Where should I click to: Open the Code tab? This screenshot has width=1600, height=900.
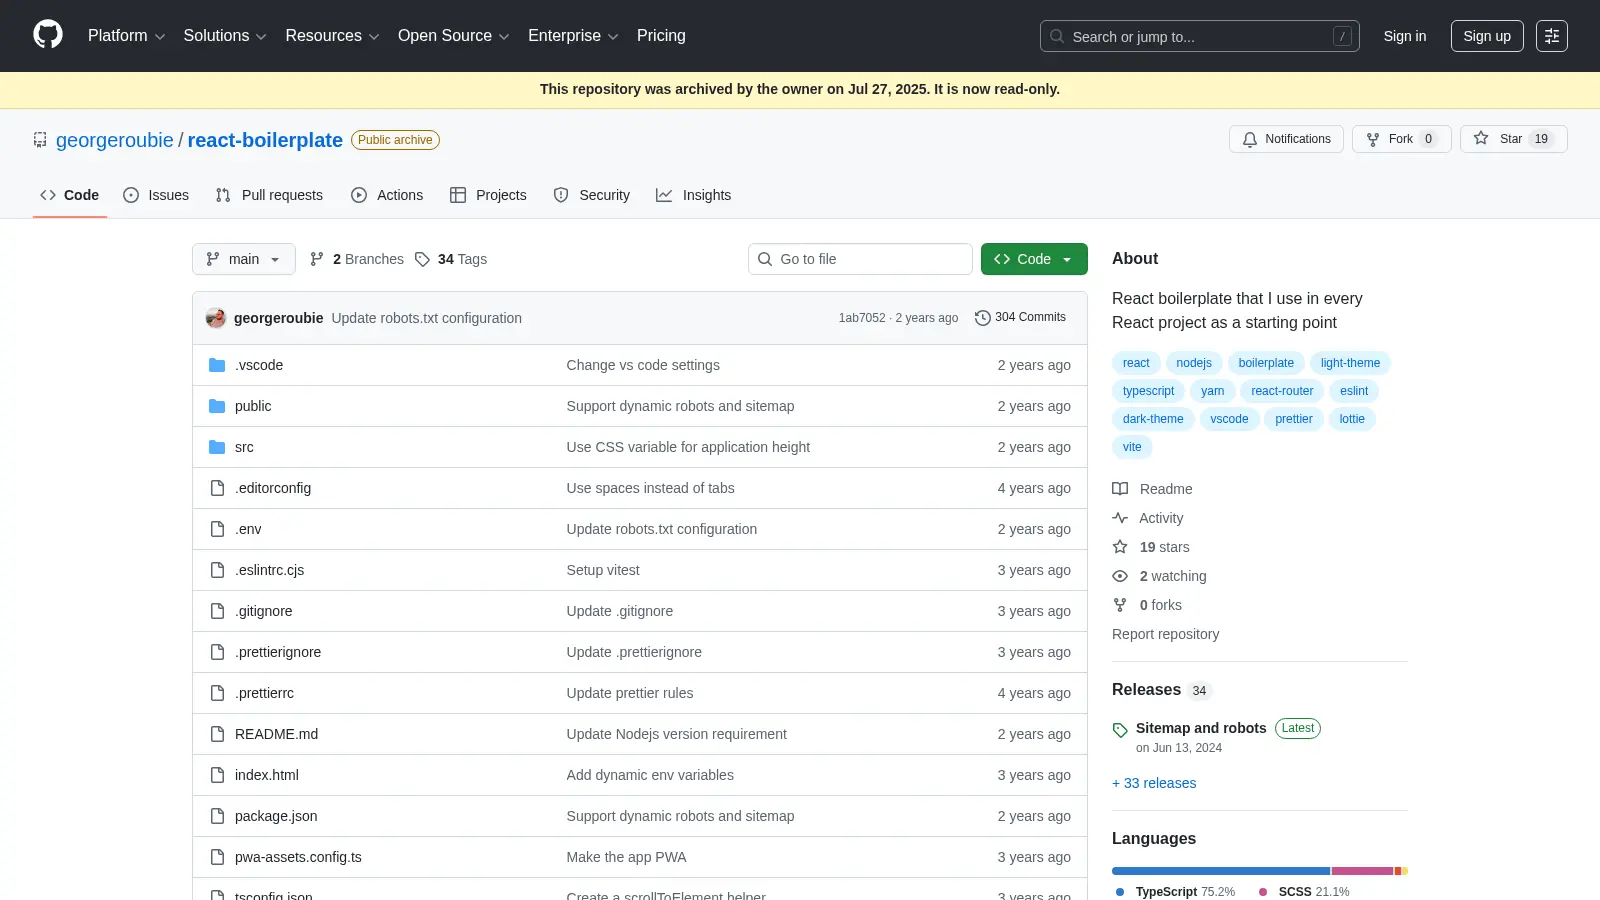point(70,195)
